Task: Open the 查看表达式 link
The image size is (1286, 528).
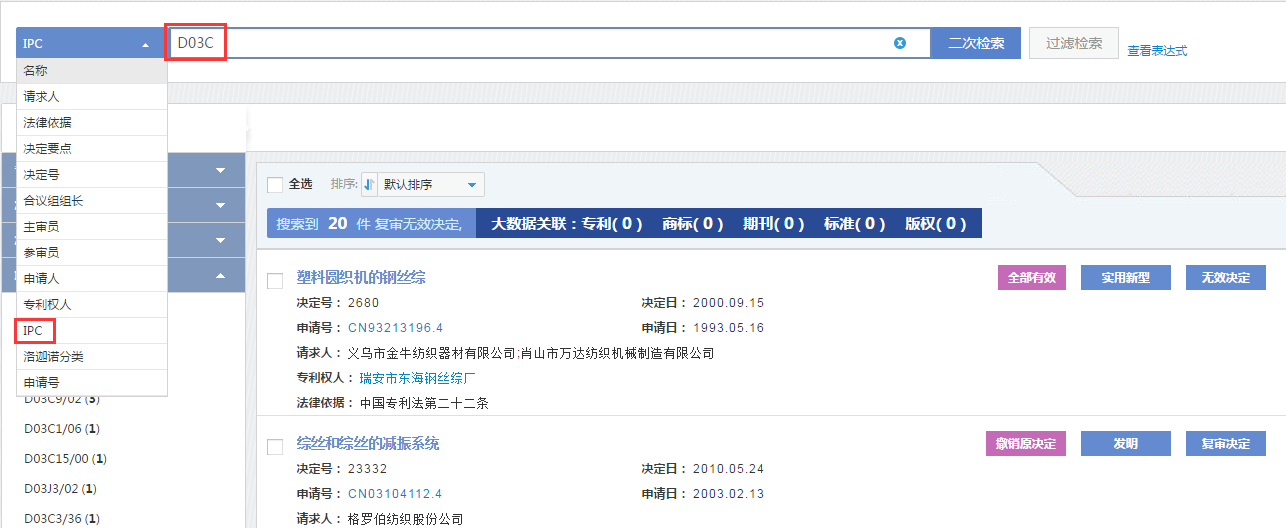Action: (1157, 51)
